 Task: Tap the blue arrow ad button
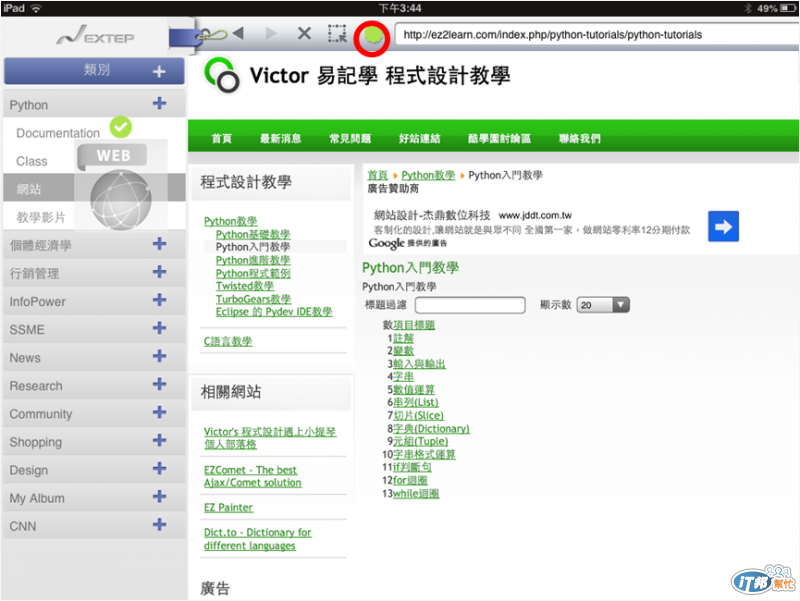(x=723, y=226)
